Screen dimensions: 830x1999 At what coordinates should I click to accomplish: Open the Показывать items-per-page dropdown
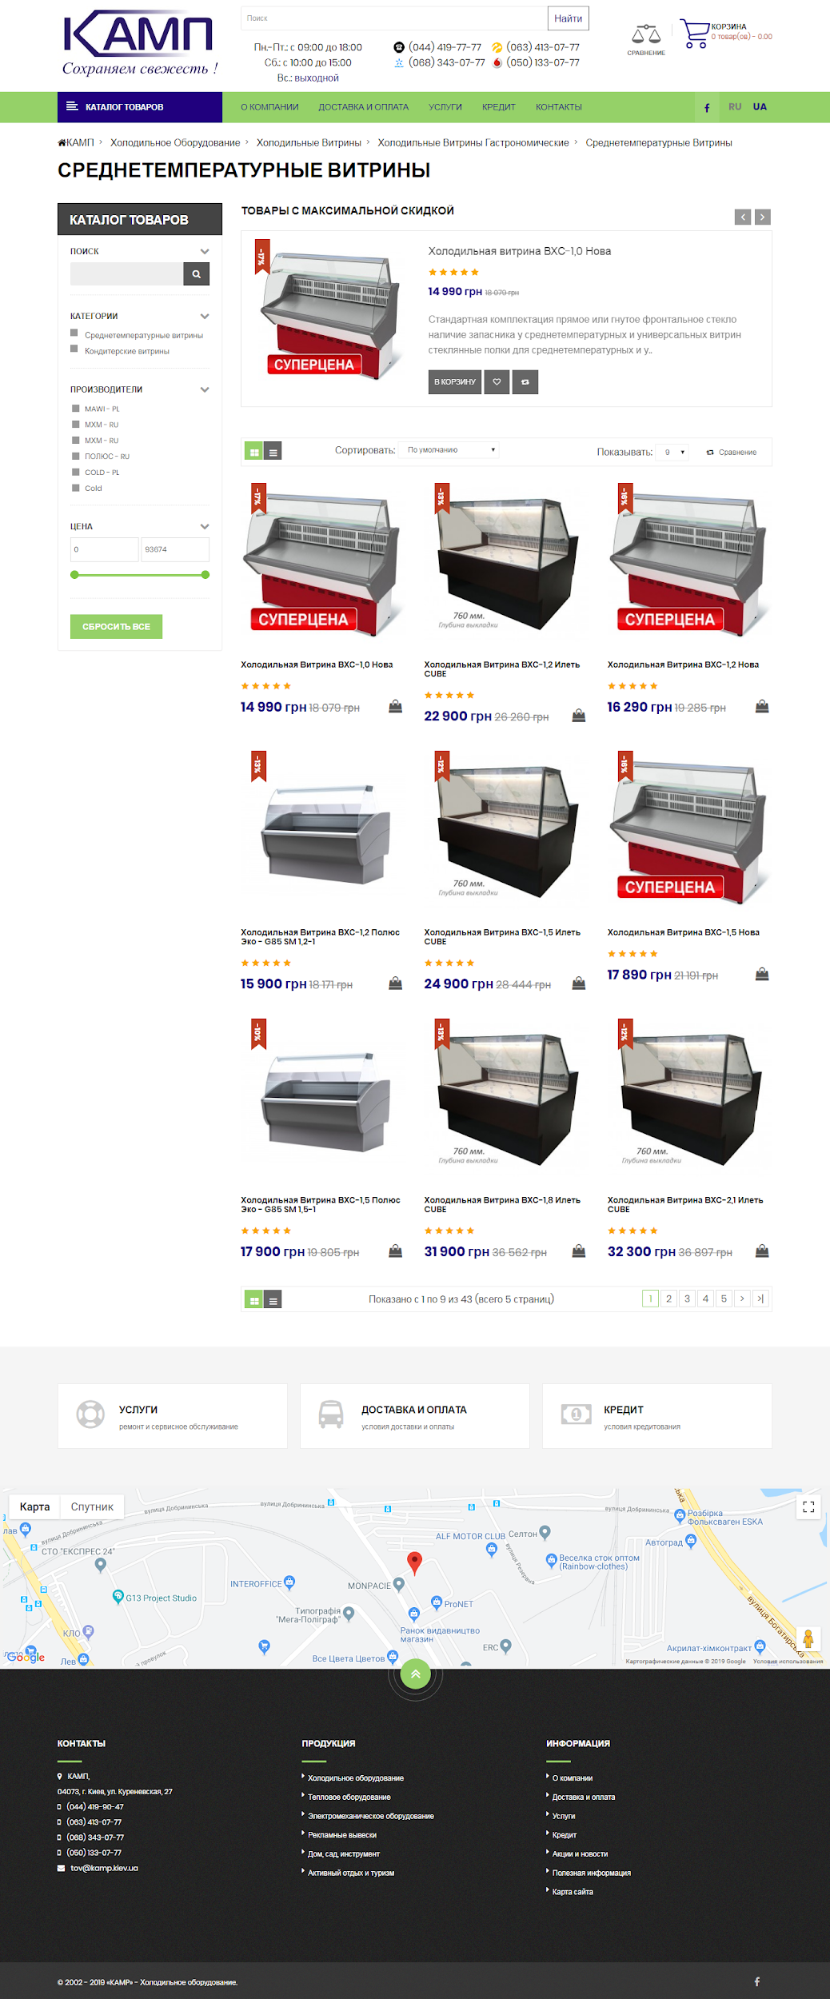(675, 452)
